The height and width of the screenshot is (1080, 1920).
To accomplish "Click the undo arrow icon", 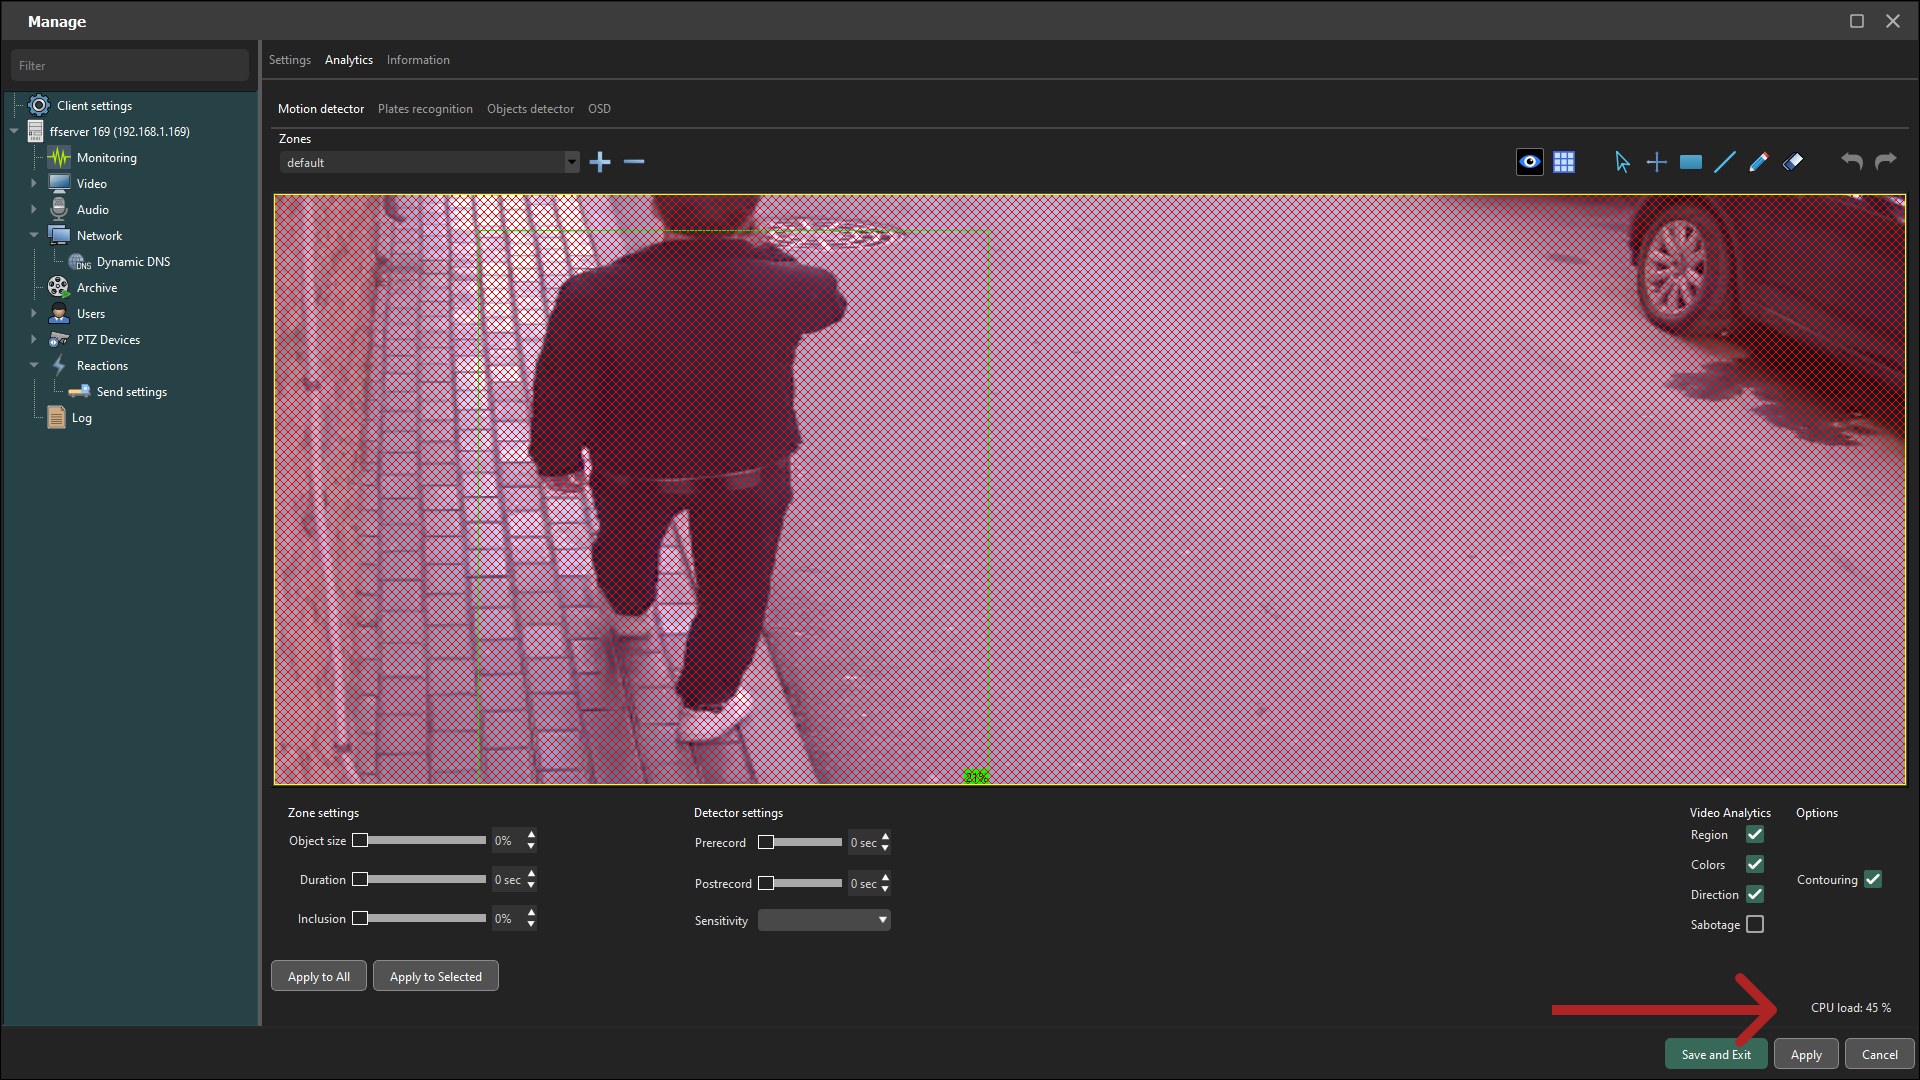I will coord(1852,162).
